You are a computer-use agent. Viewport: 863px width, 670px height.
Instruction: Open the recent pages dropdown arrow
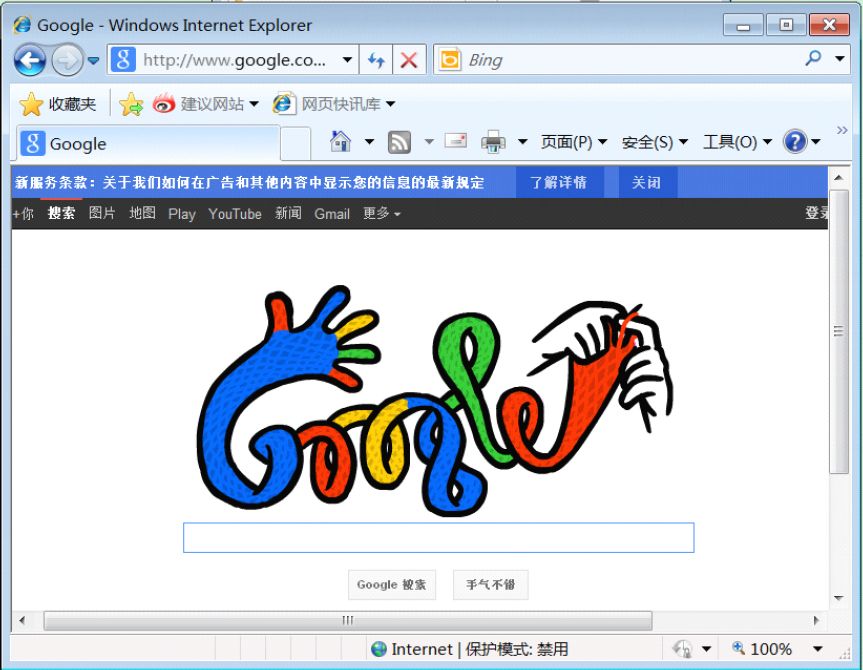tap(94, 60)
